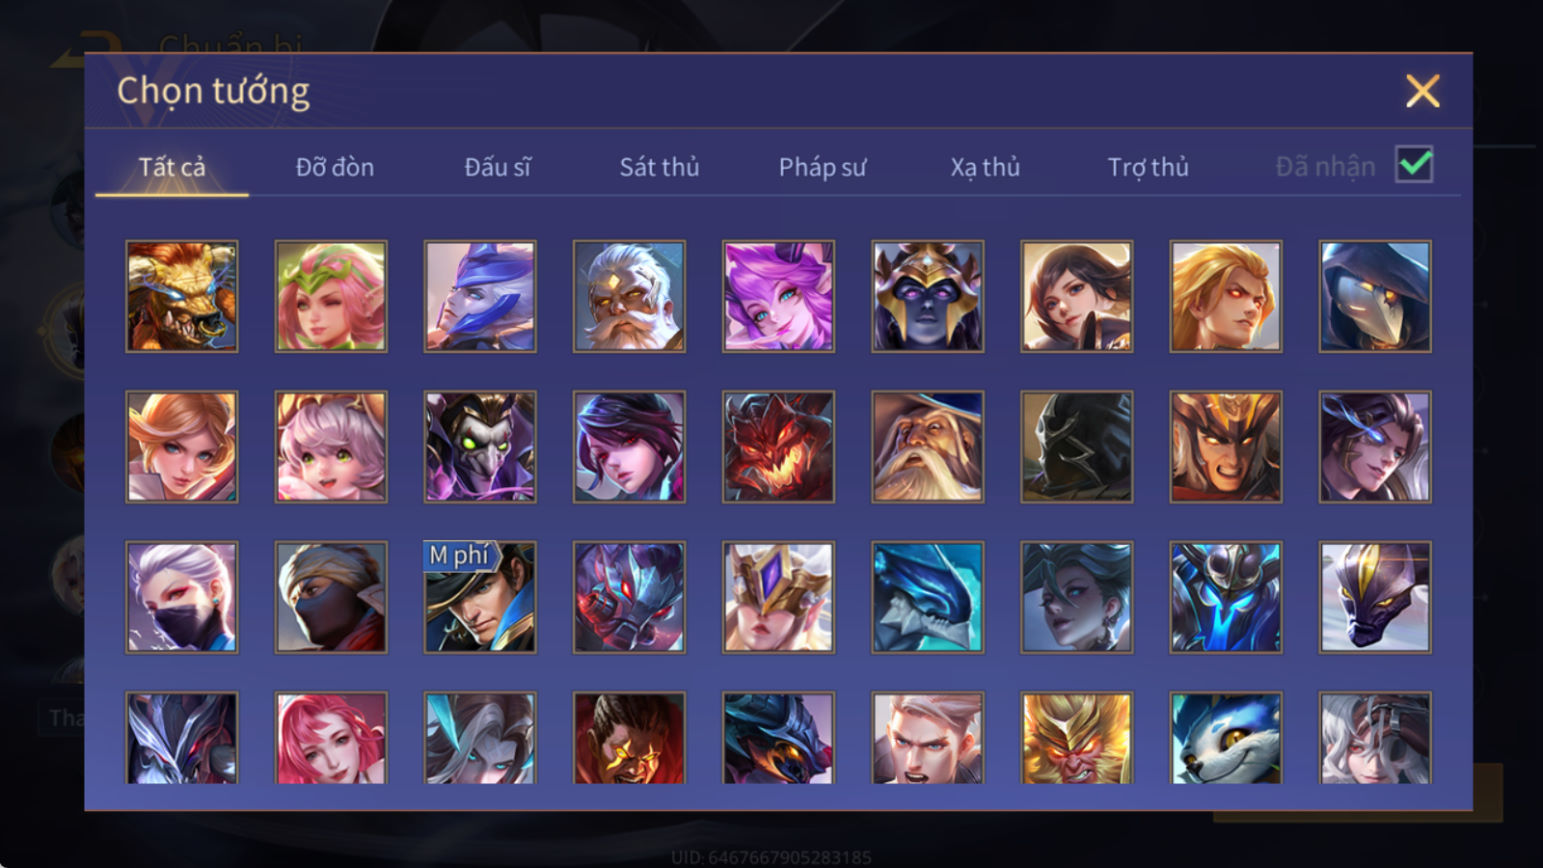Choose the masked white-haired ninja girl
The width and height of the screenshot is (1543, 868).
[182, 597]
